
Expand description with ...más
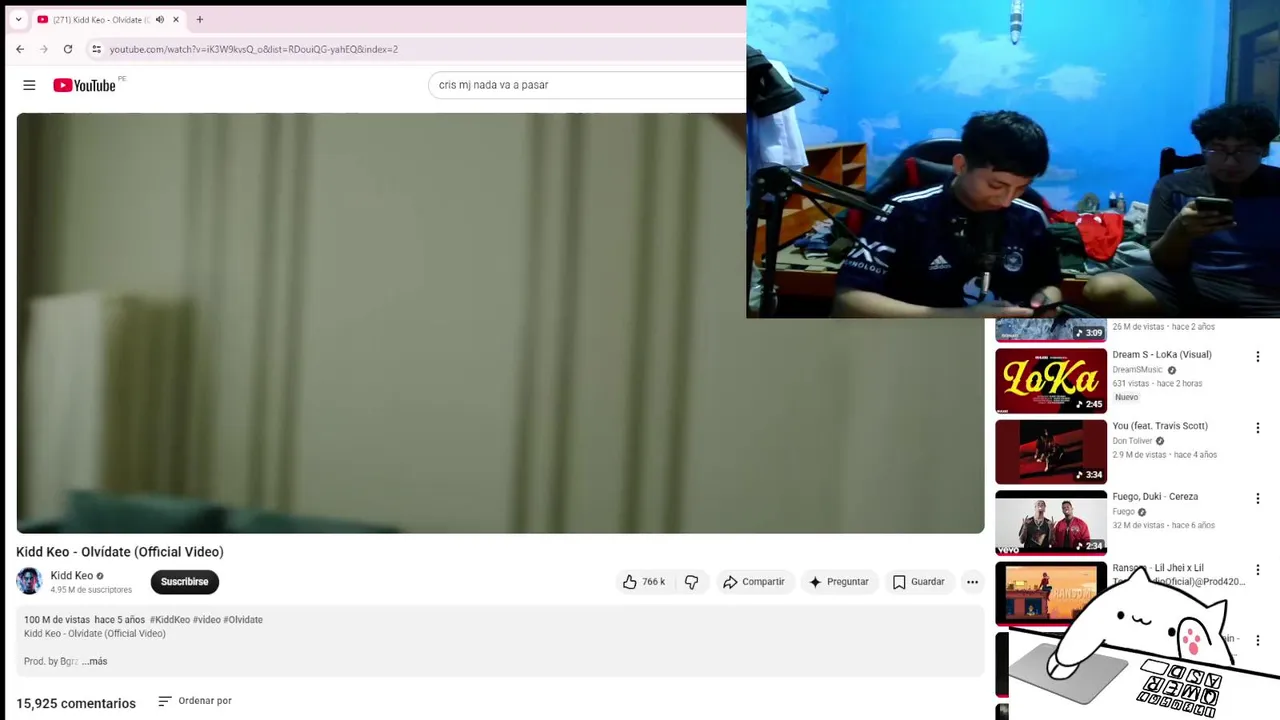point(94,661)
